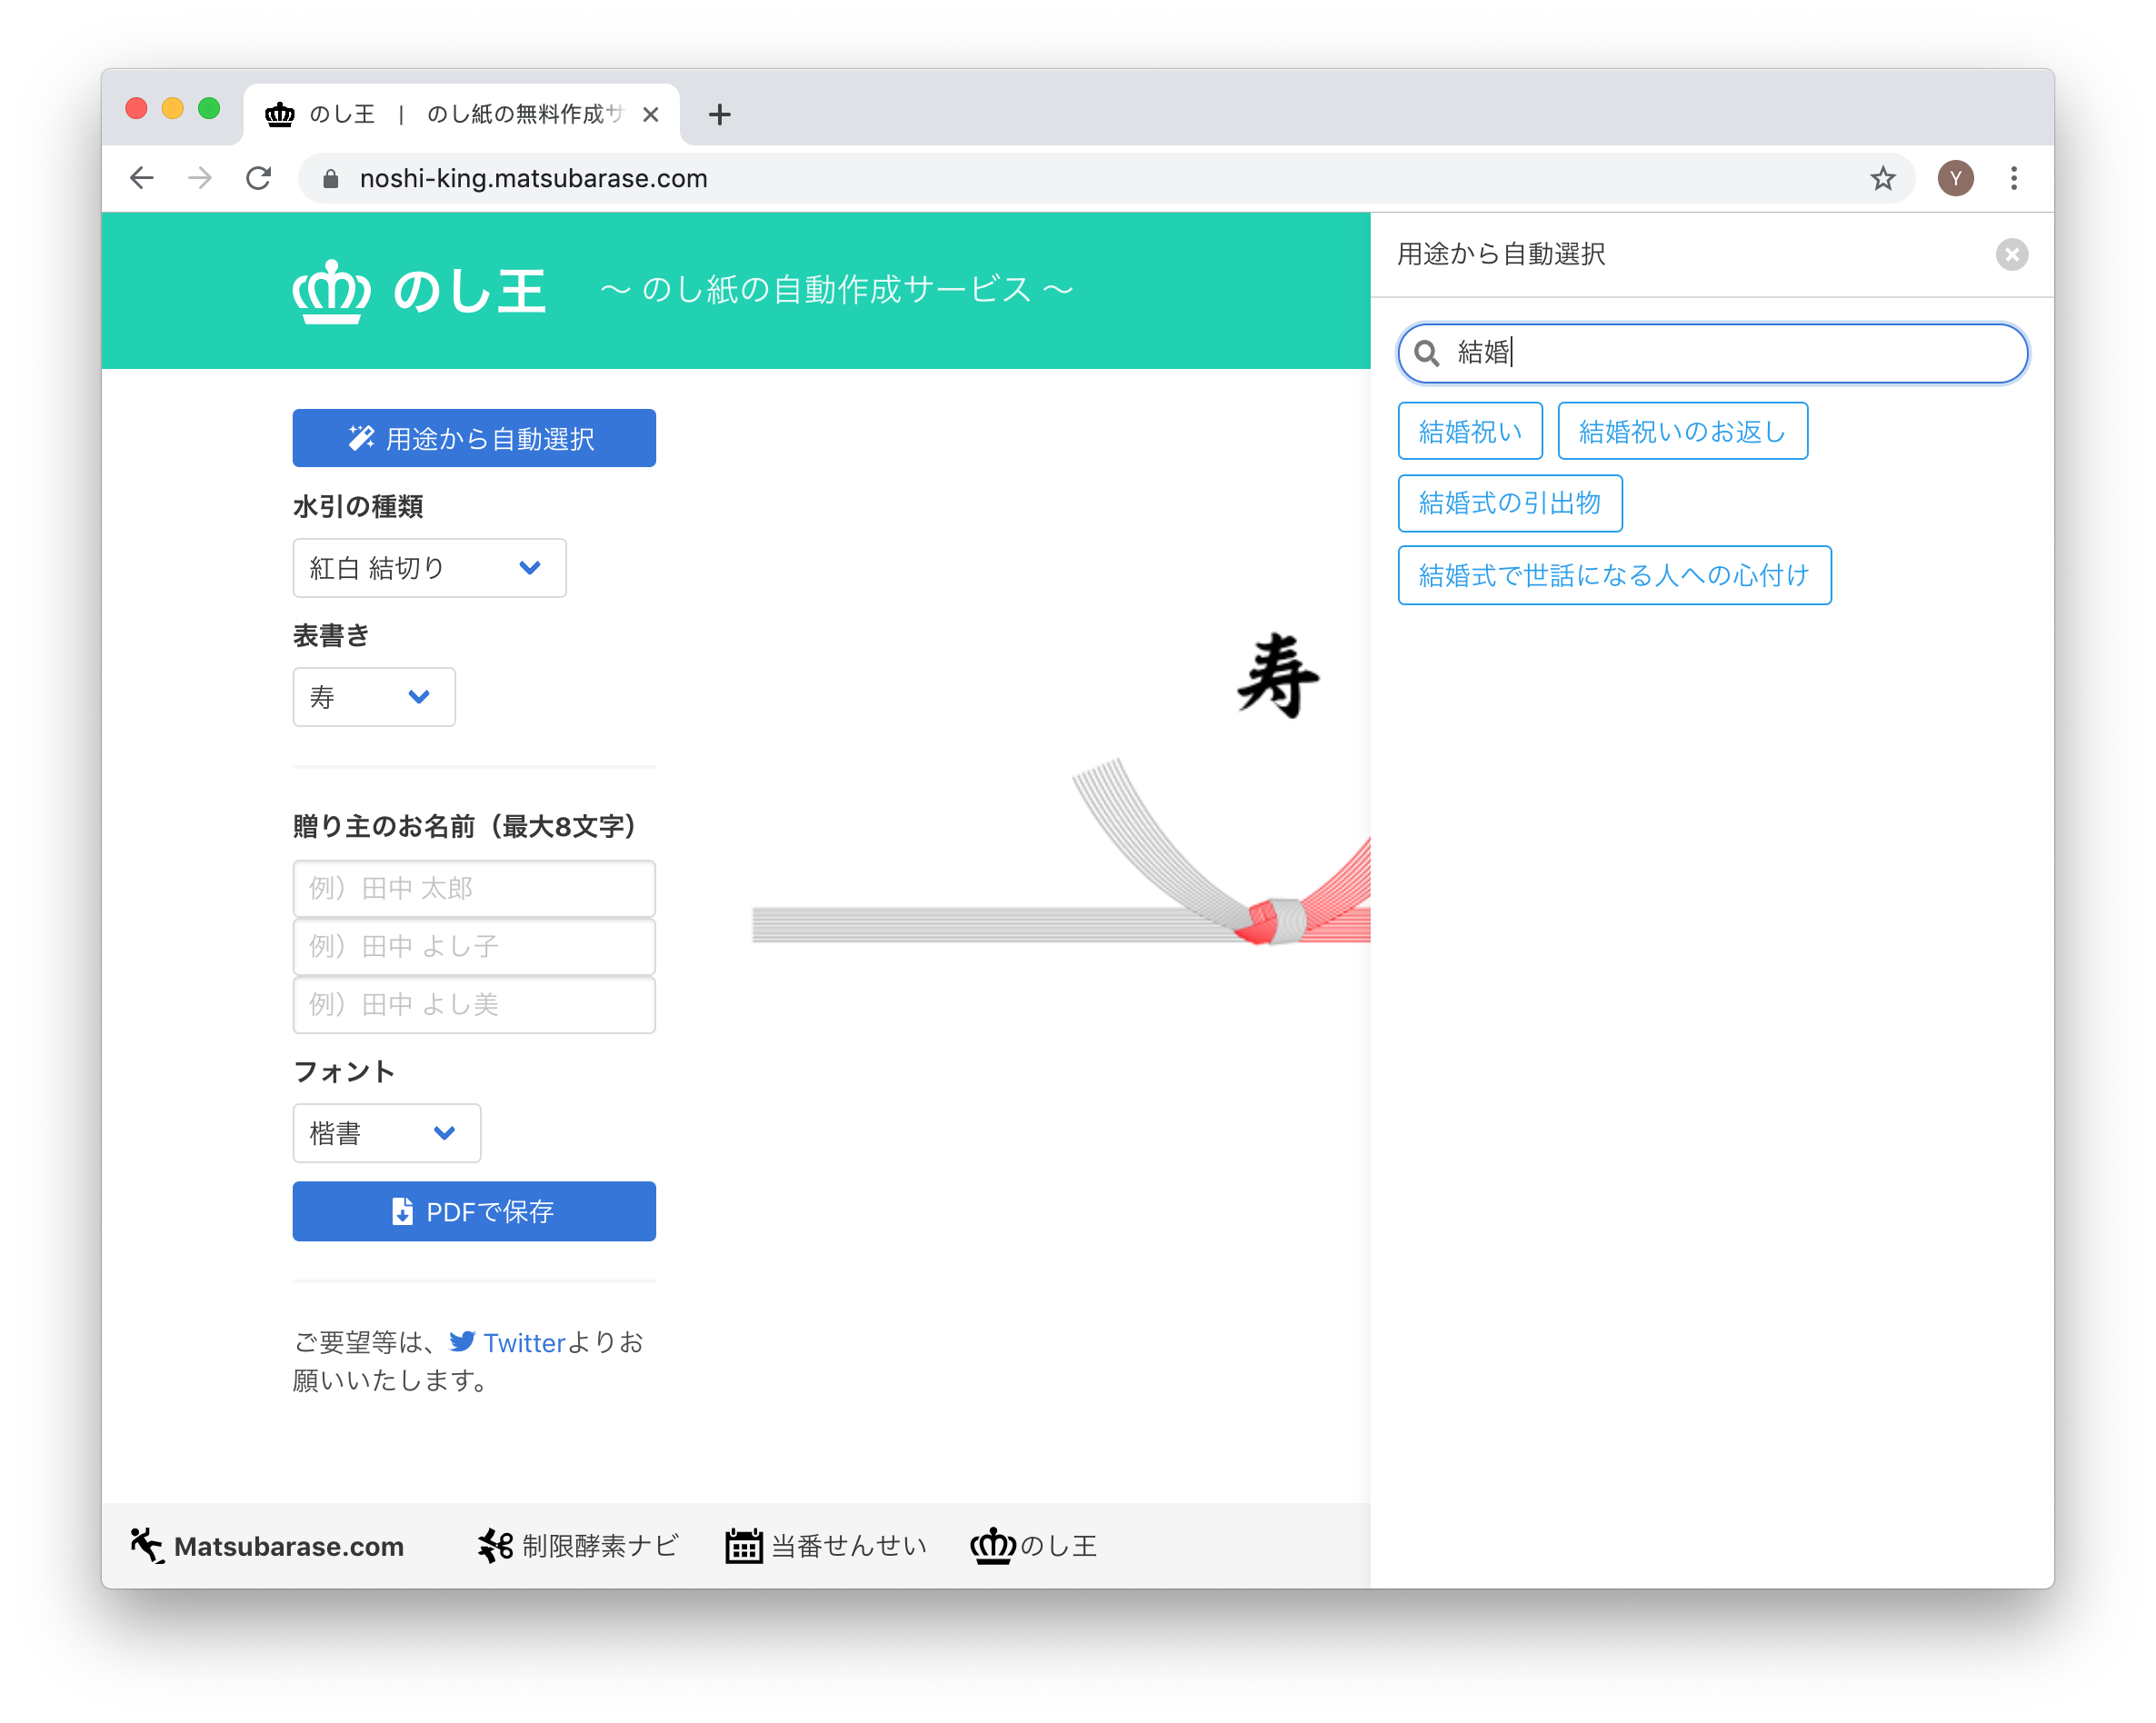
Task: Open the フォント dropdown showing 楷書
Action: coord(387,1132)
